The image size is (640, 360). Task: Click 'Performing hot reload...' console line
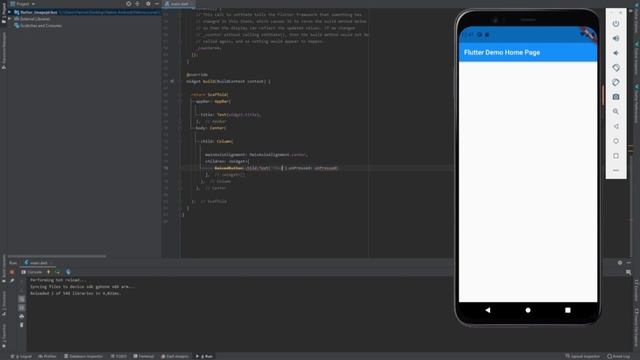point(58,280)
